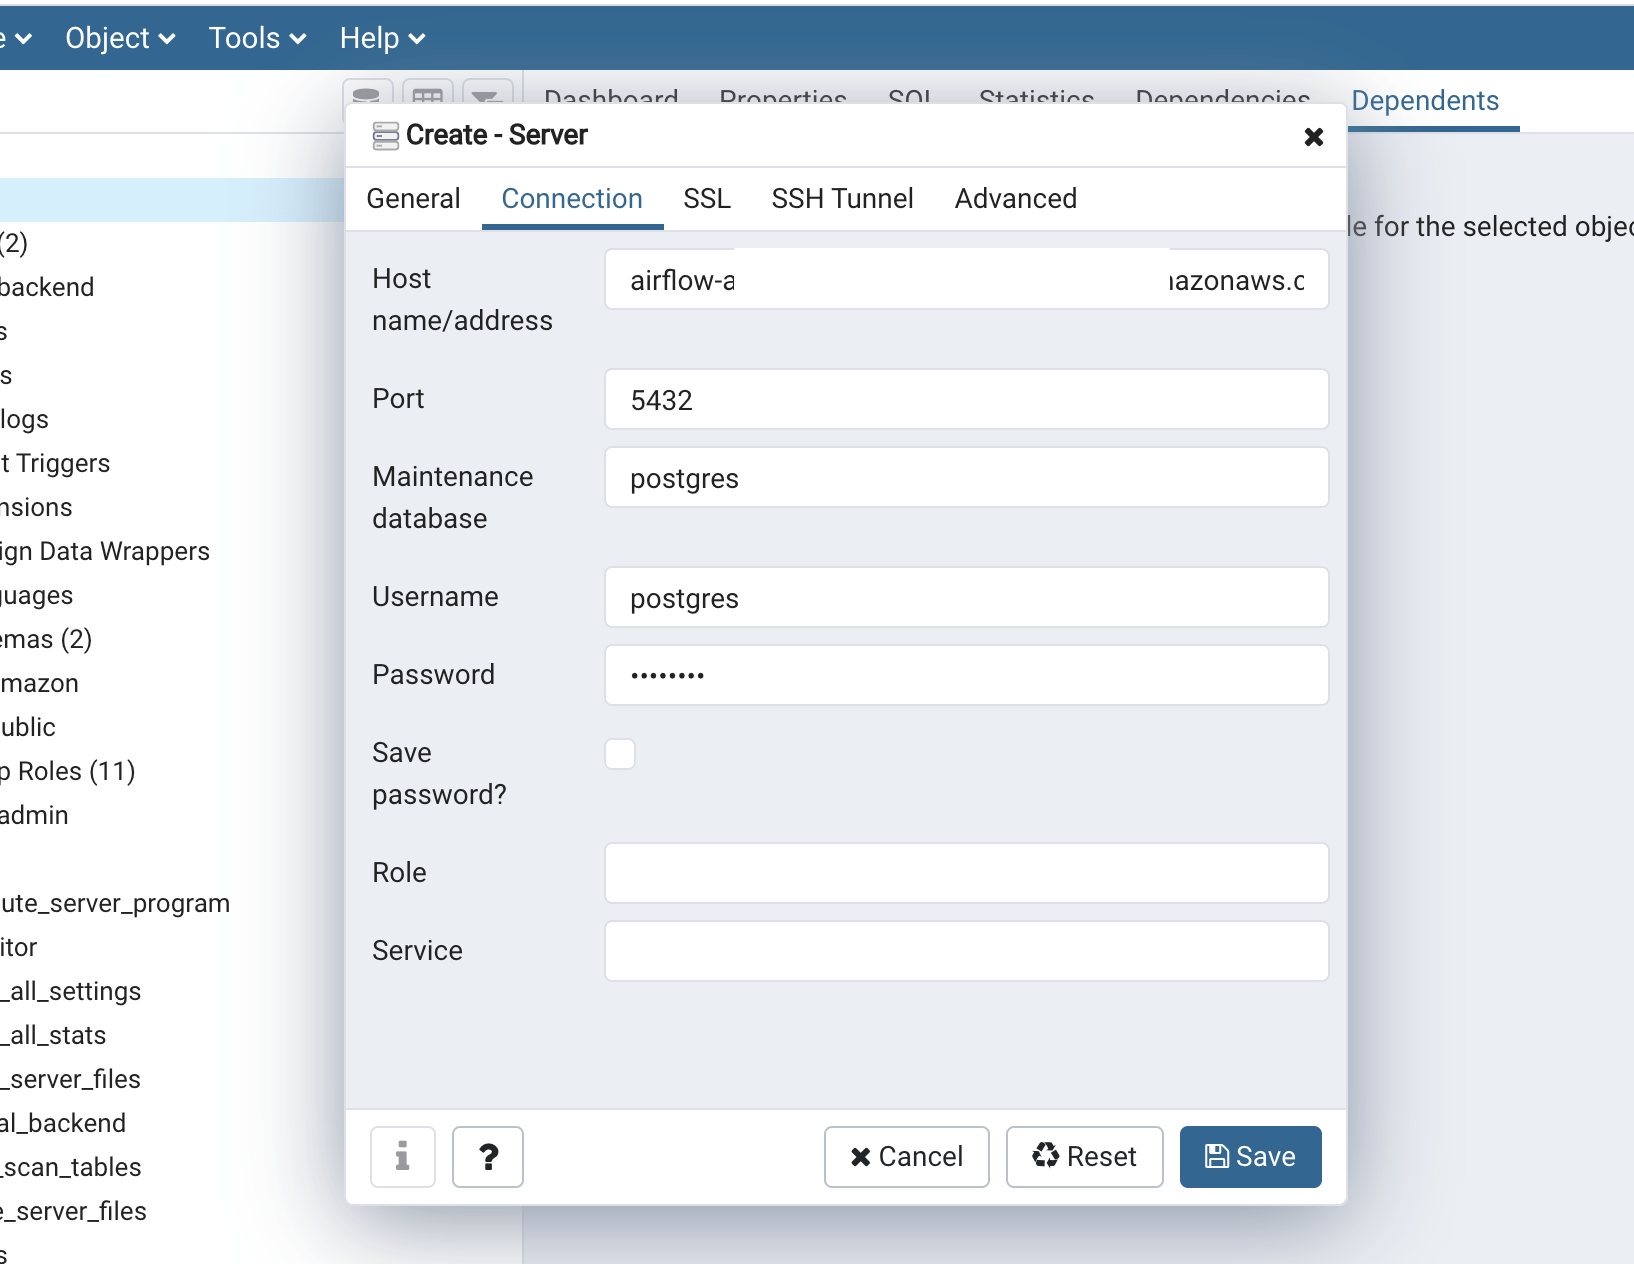
Task: Open help via the question mark icon
Action: coord(488,1157)
